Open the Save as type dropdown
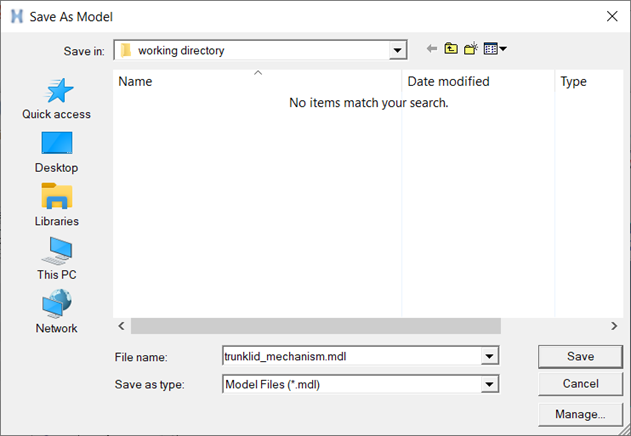Image resolution: width=631 pixels, height=436 pixels. 489,383
